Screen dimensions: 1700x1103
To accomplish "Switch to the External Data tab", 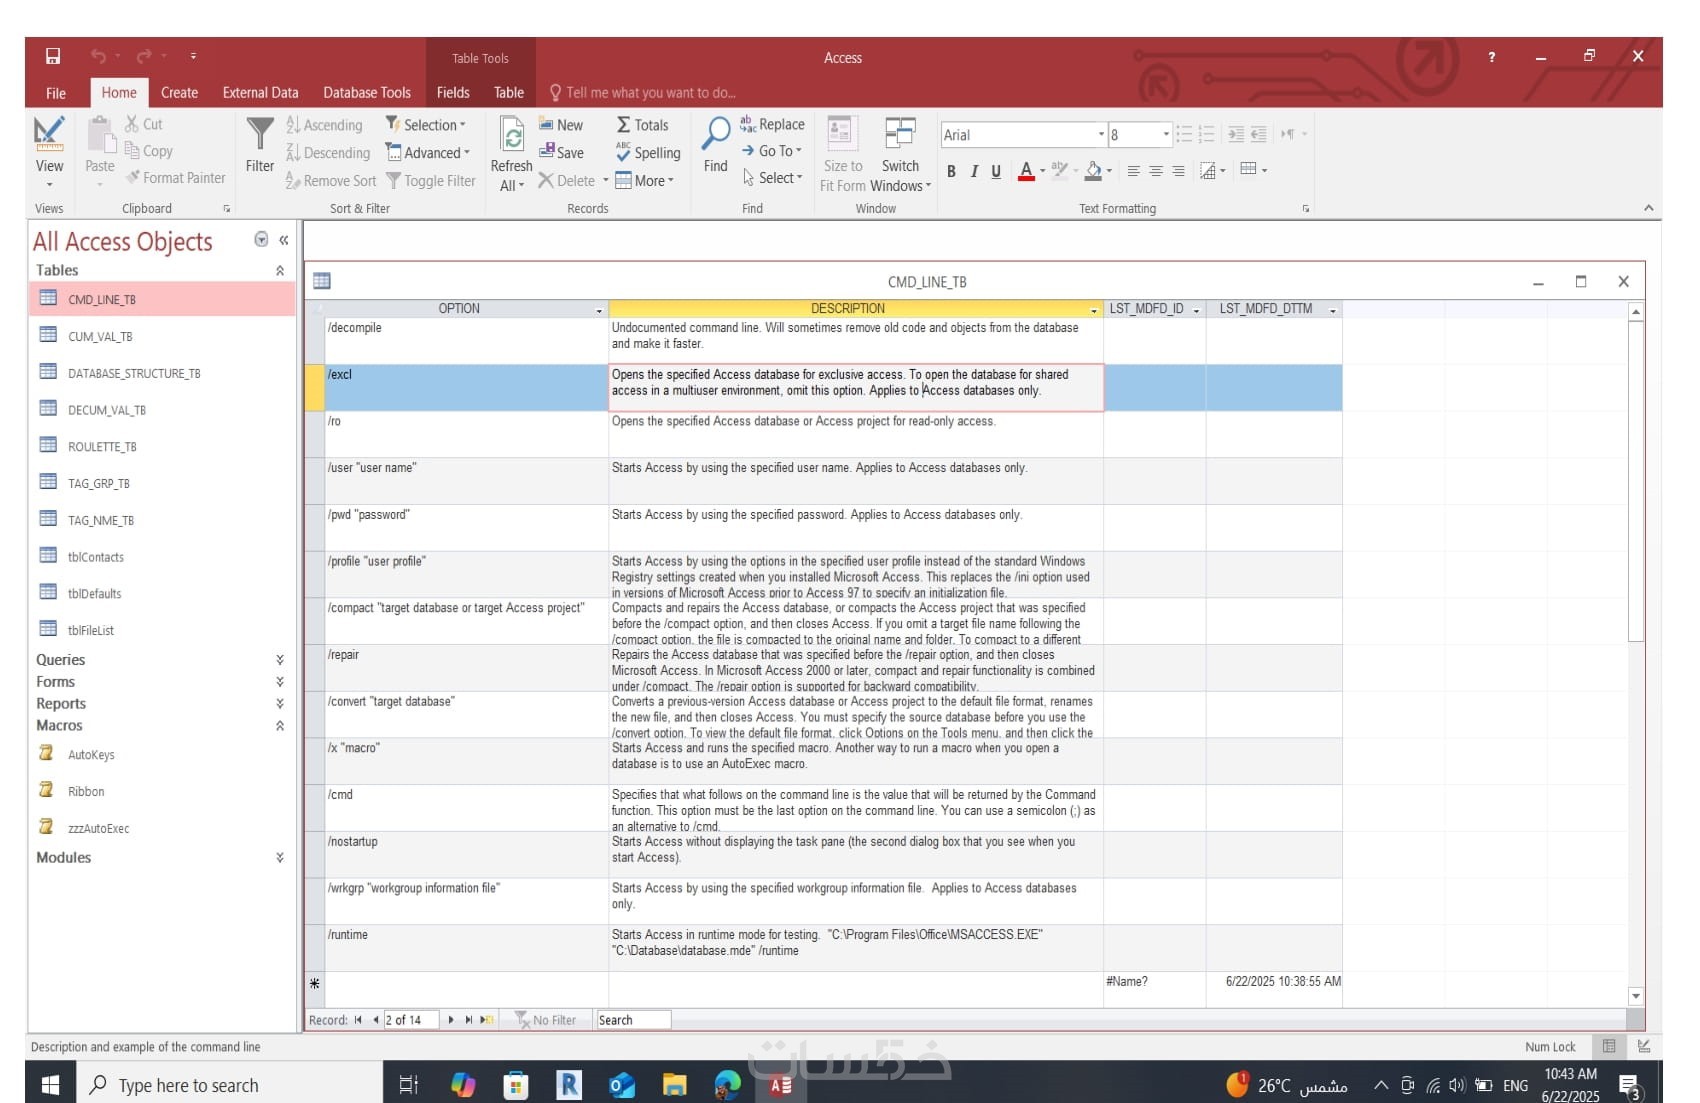I will tap(260, 92).
